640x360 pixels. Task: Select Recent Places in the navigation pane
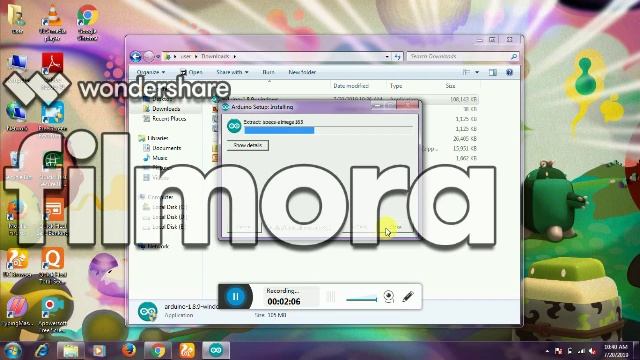tap(164, 119)
